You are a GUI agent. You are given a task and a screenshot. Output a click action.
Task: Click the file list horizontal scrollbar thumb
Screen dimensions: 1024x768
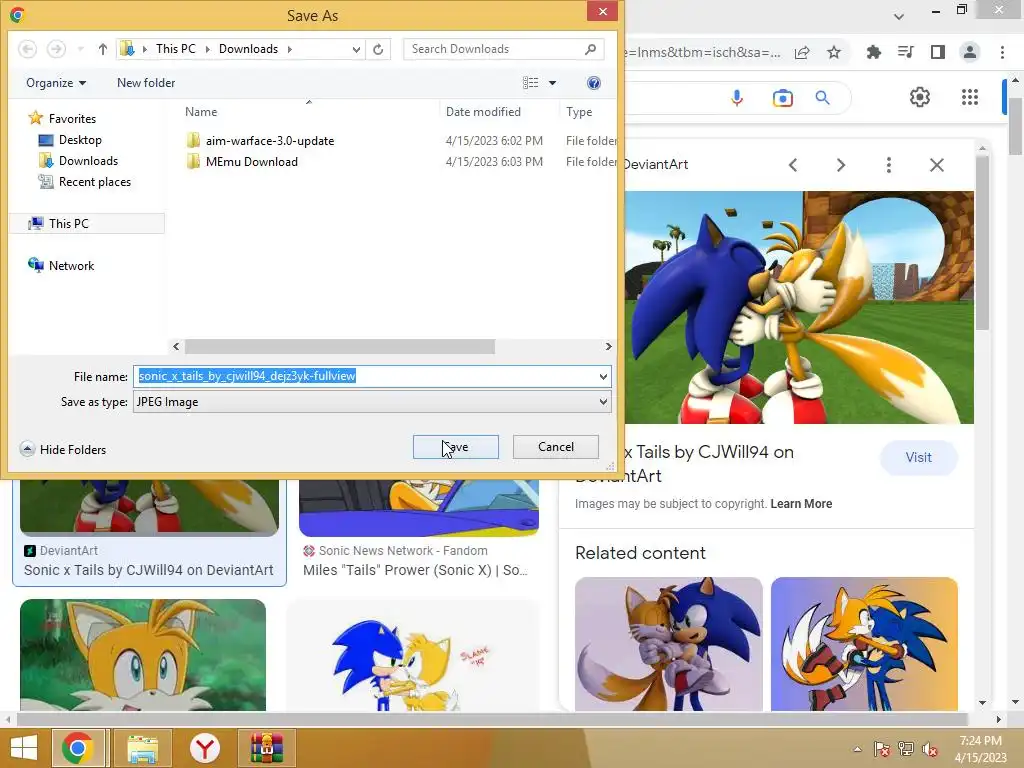coord(340,346)
